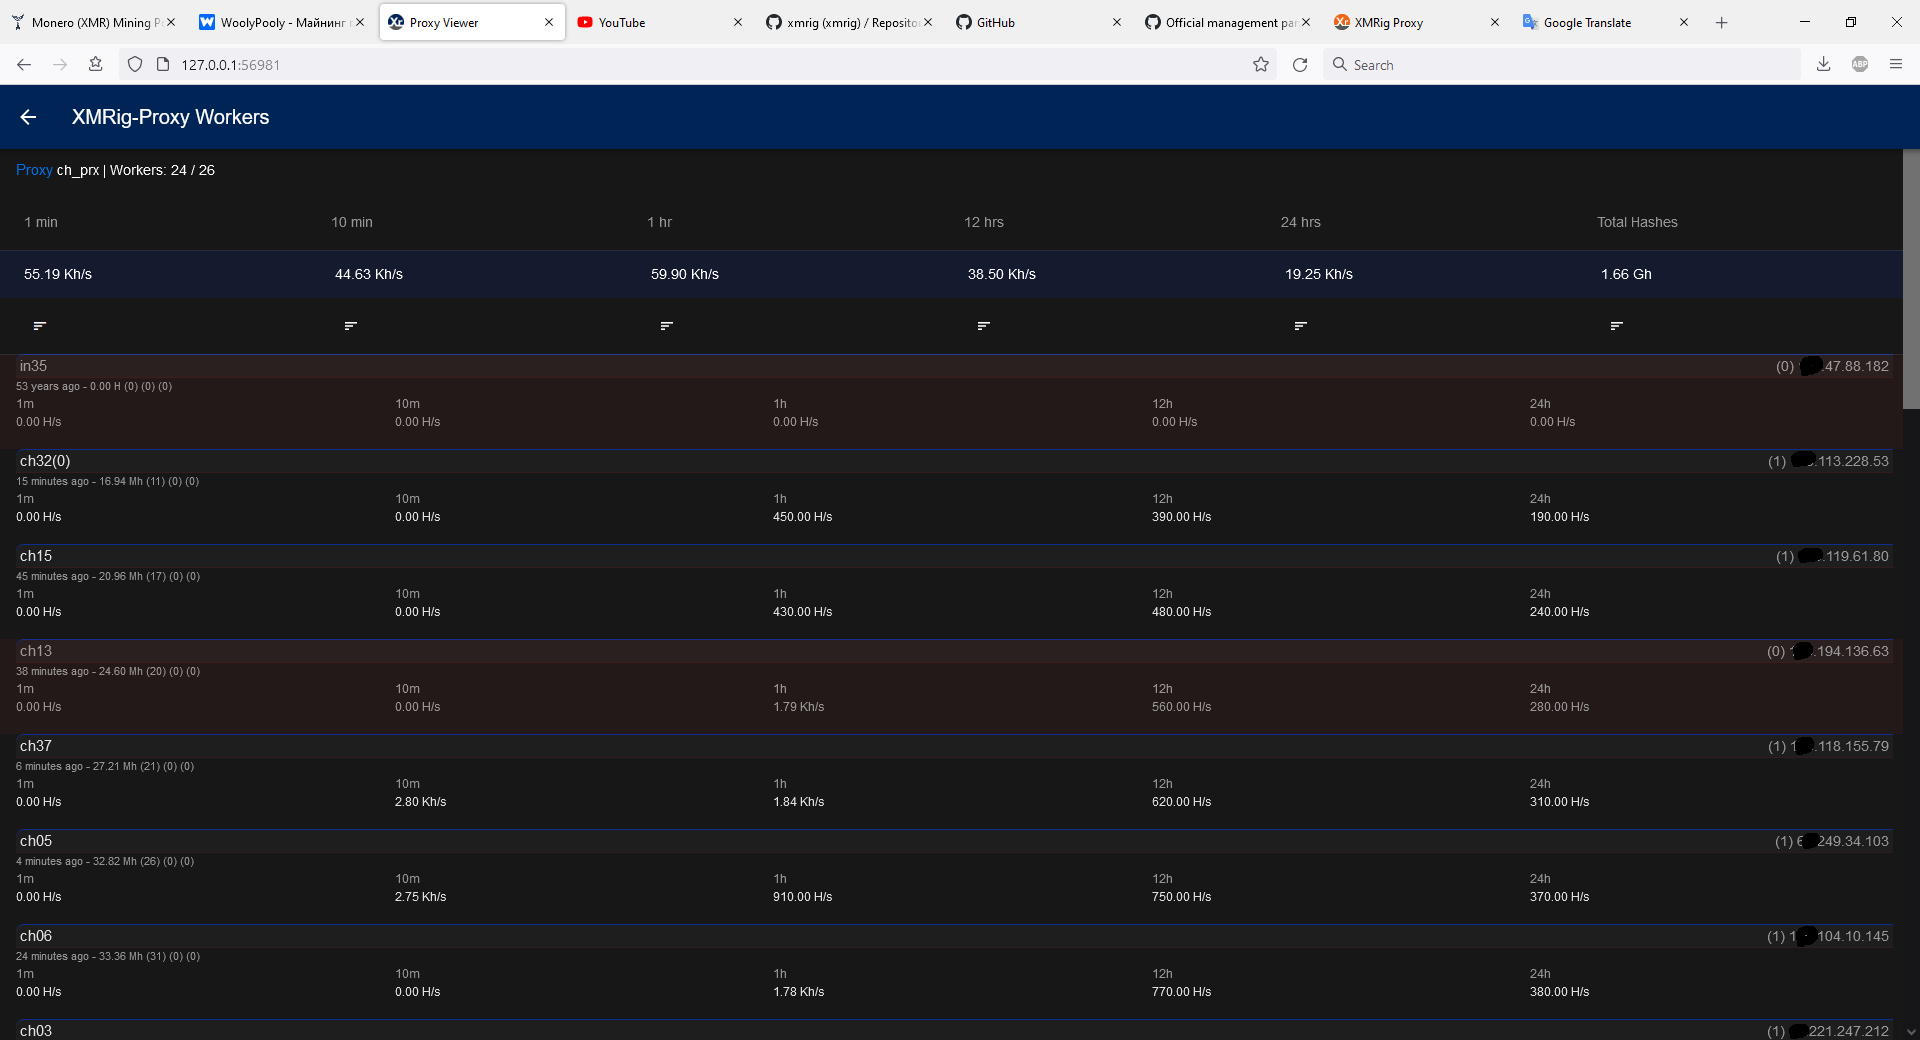This screenshot has height=1040, width=1920.
Task: Open the browser Downloads icon
Action: point(1823,64)
